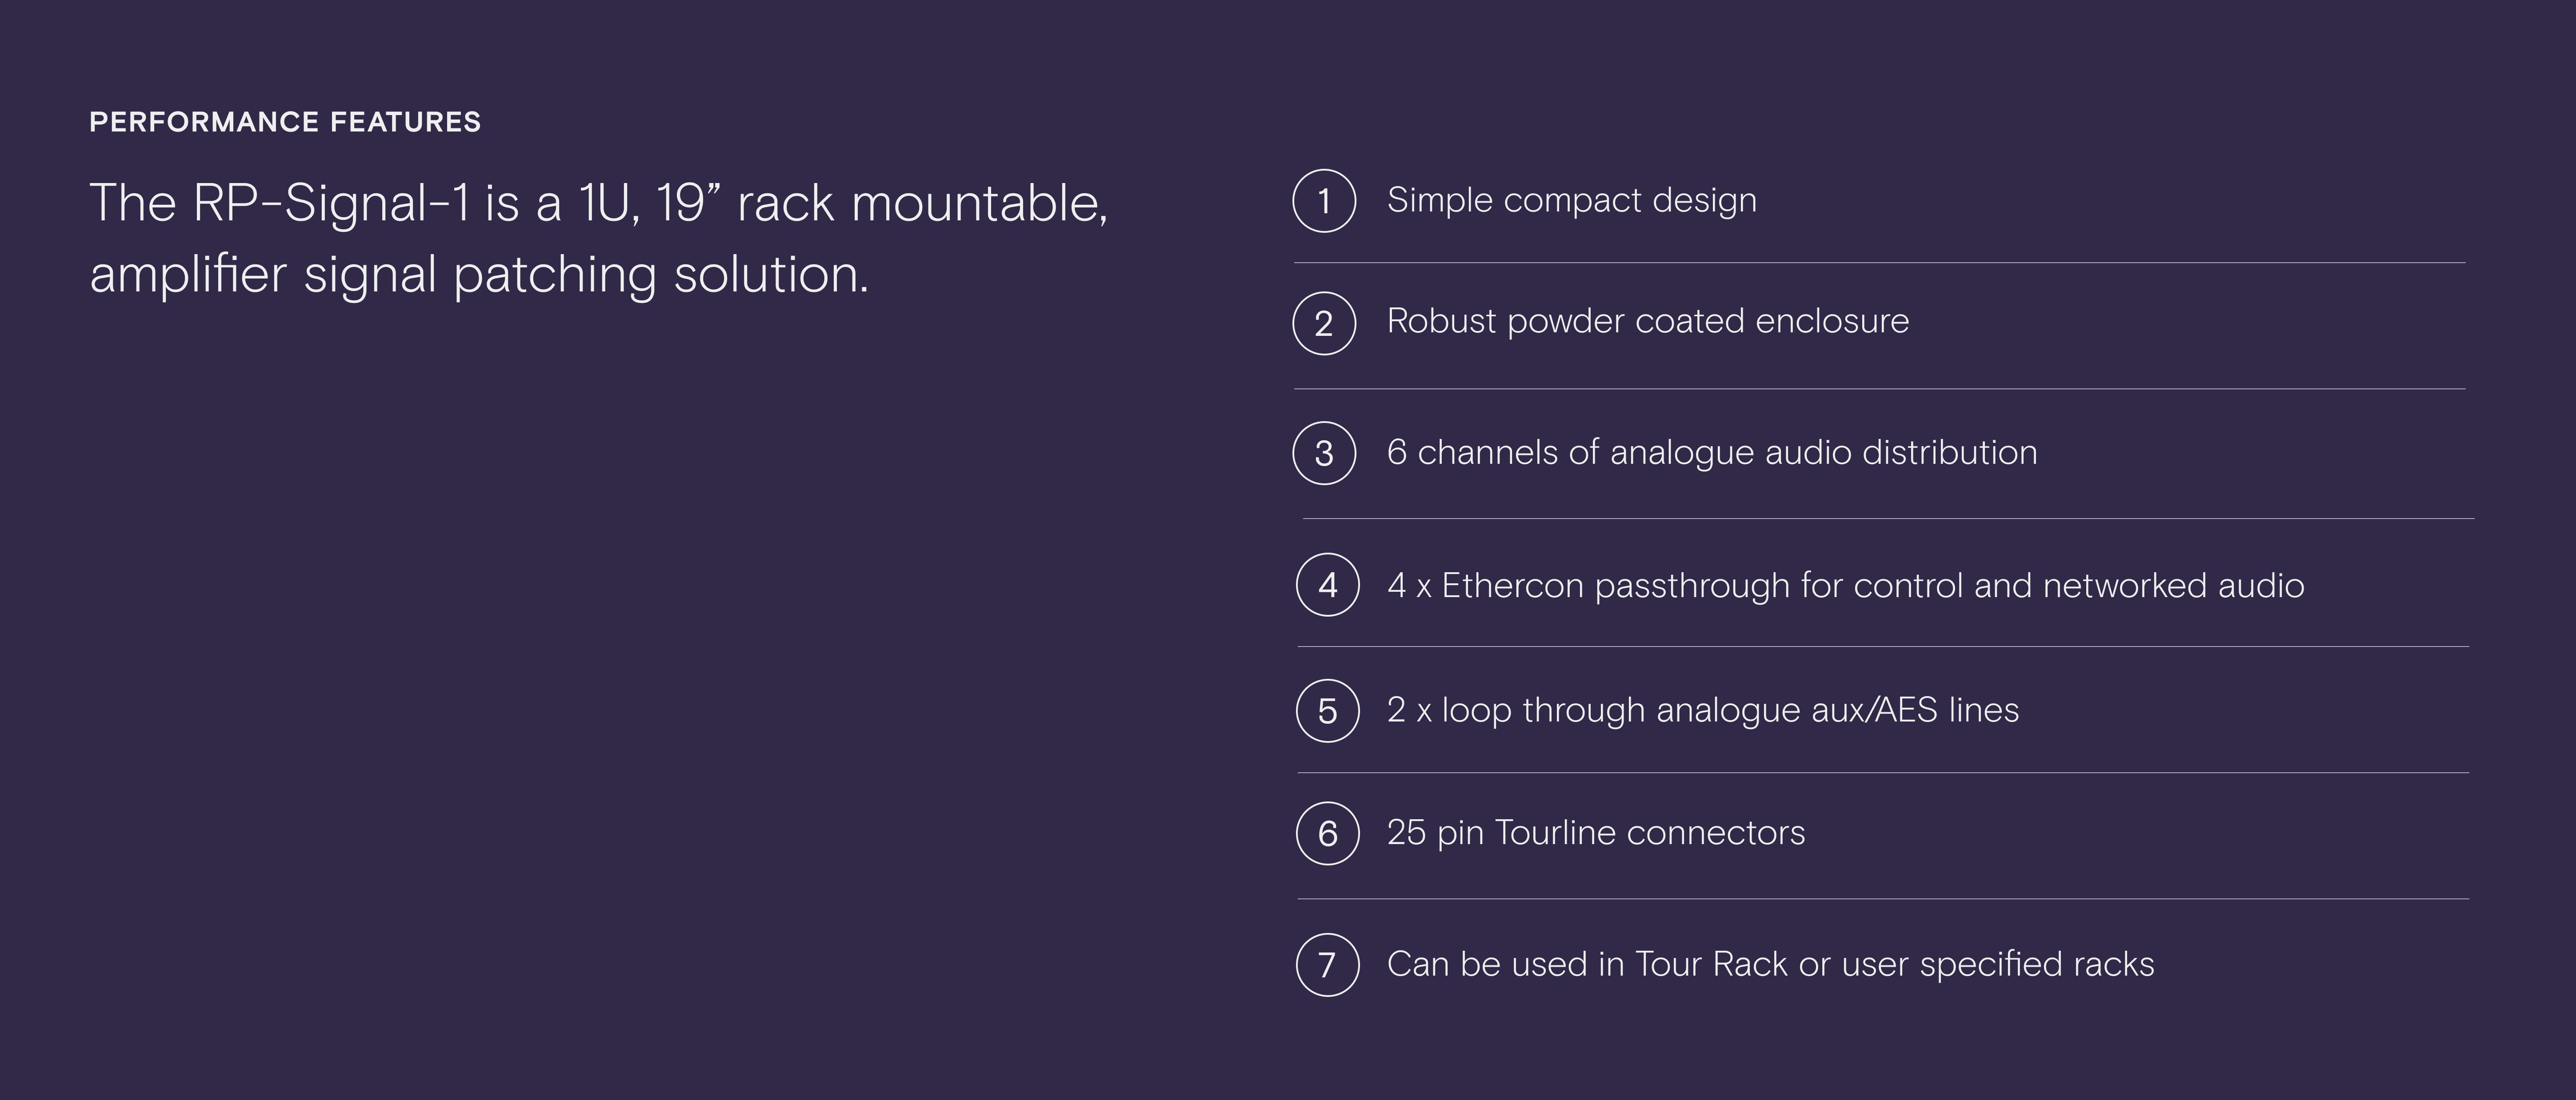
Task: Click the "The RP-Signal-1 is a 1U" headline
Action: (598, 203)
